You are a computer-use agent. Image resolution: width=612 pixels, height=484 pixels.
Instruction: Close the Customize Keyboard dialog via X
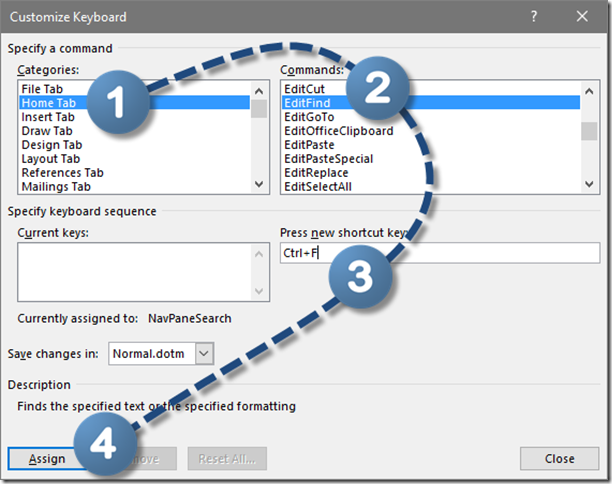pyautogui.click(x=583, y=17)
